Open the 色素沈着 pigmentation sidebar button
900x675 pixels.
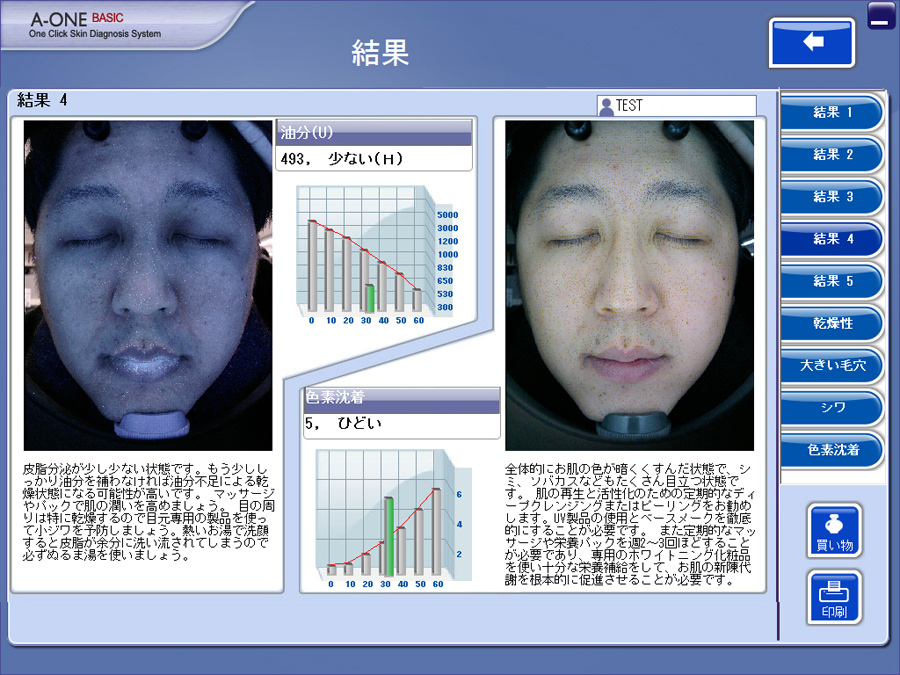tap(832, 450)
